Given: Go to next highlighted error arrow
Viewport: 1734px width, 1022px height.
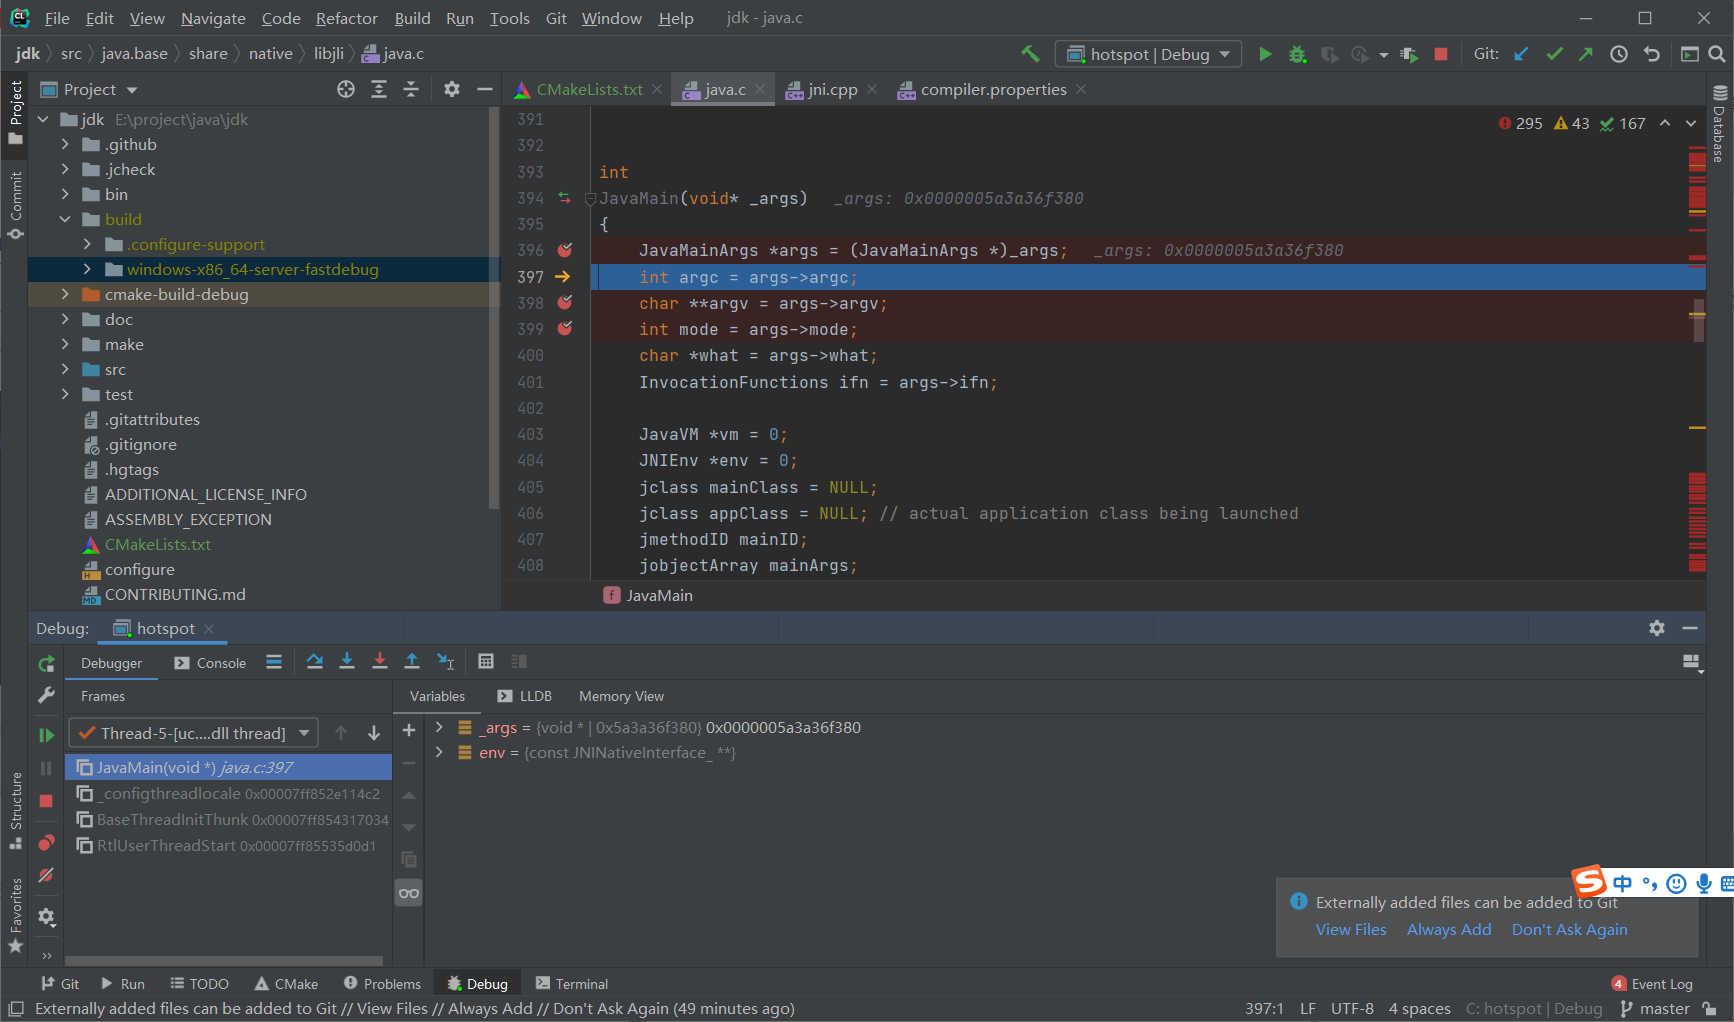Looking at the screenshot, I should [x=1691, y=123].
